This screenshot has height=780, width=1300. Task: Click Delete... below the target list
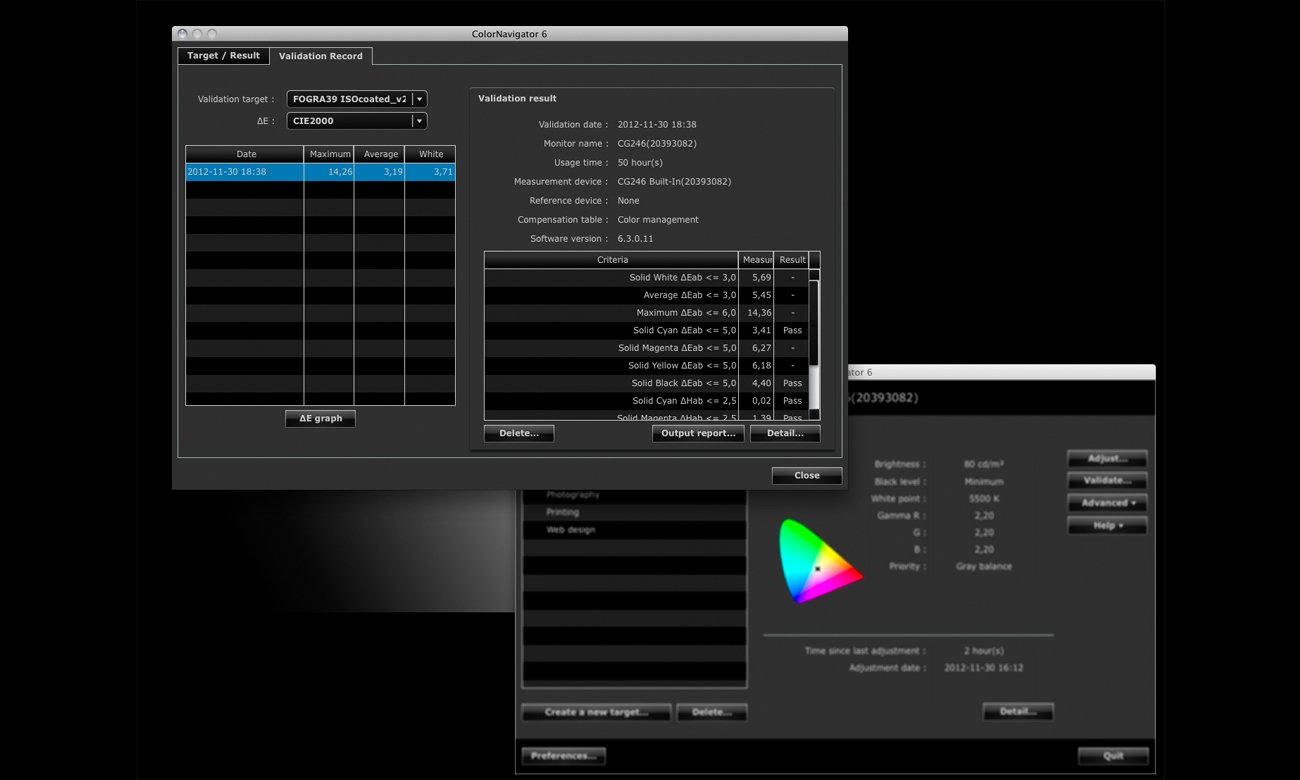(x=712, y=712)
